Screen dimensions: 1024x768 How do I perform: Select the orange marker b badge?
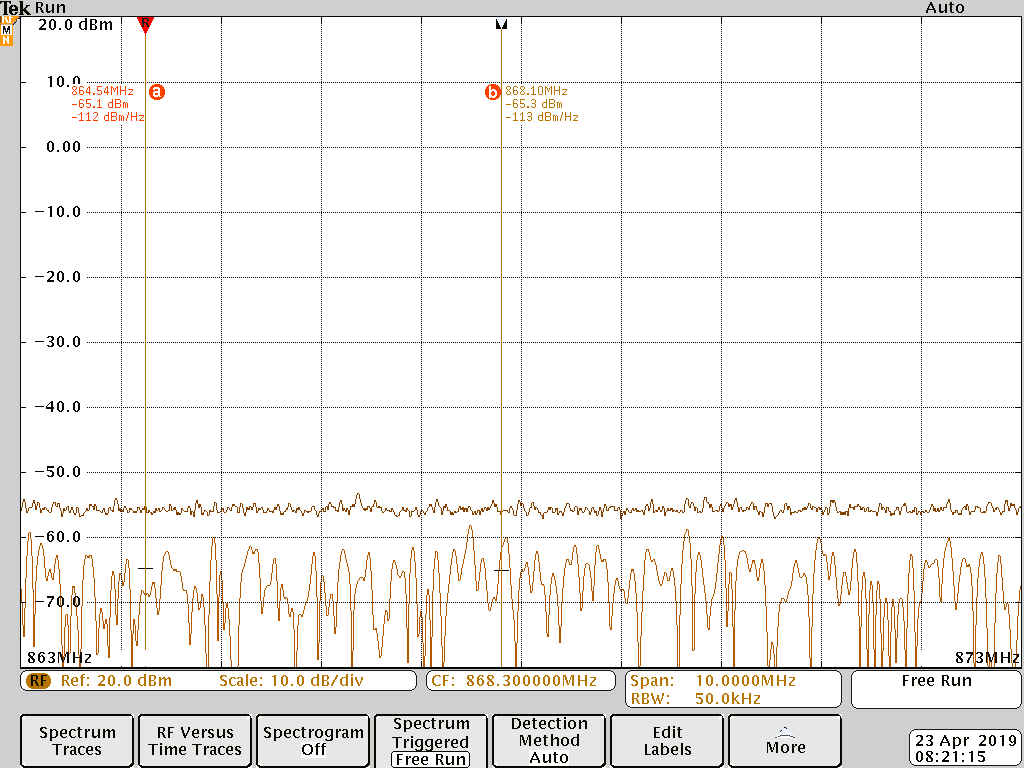click(492, 92)
